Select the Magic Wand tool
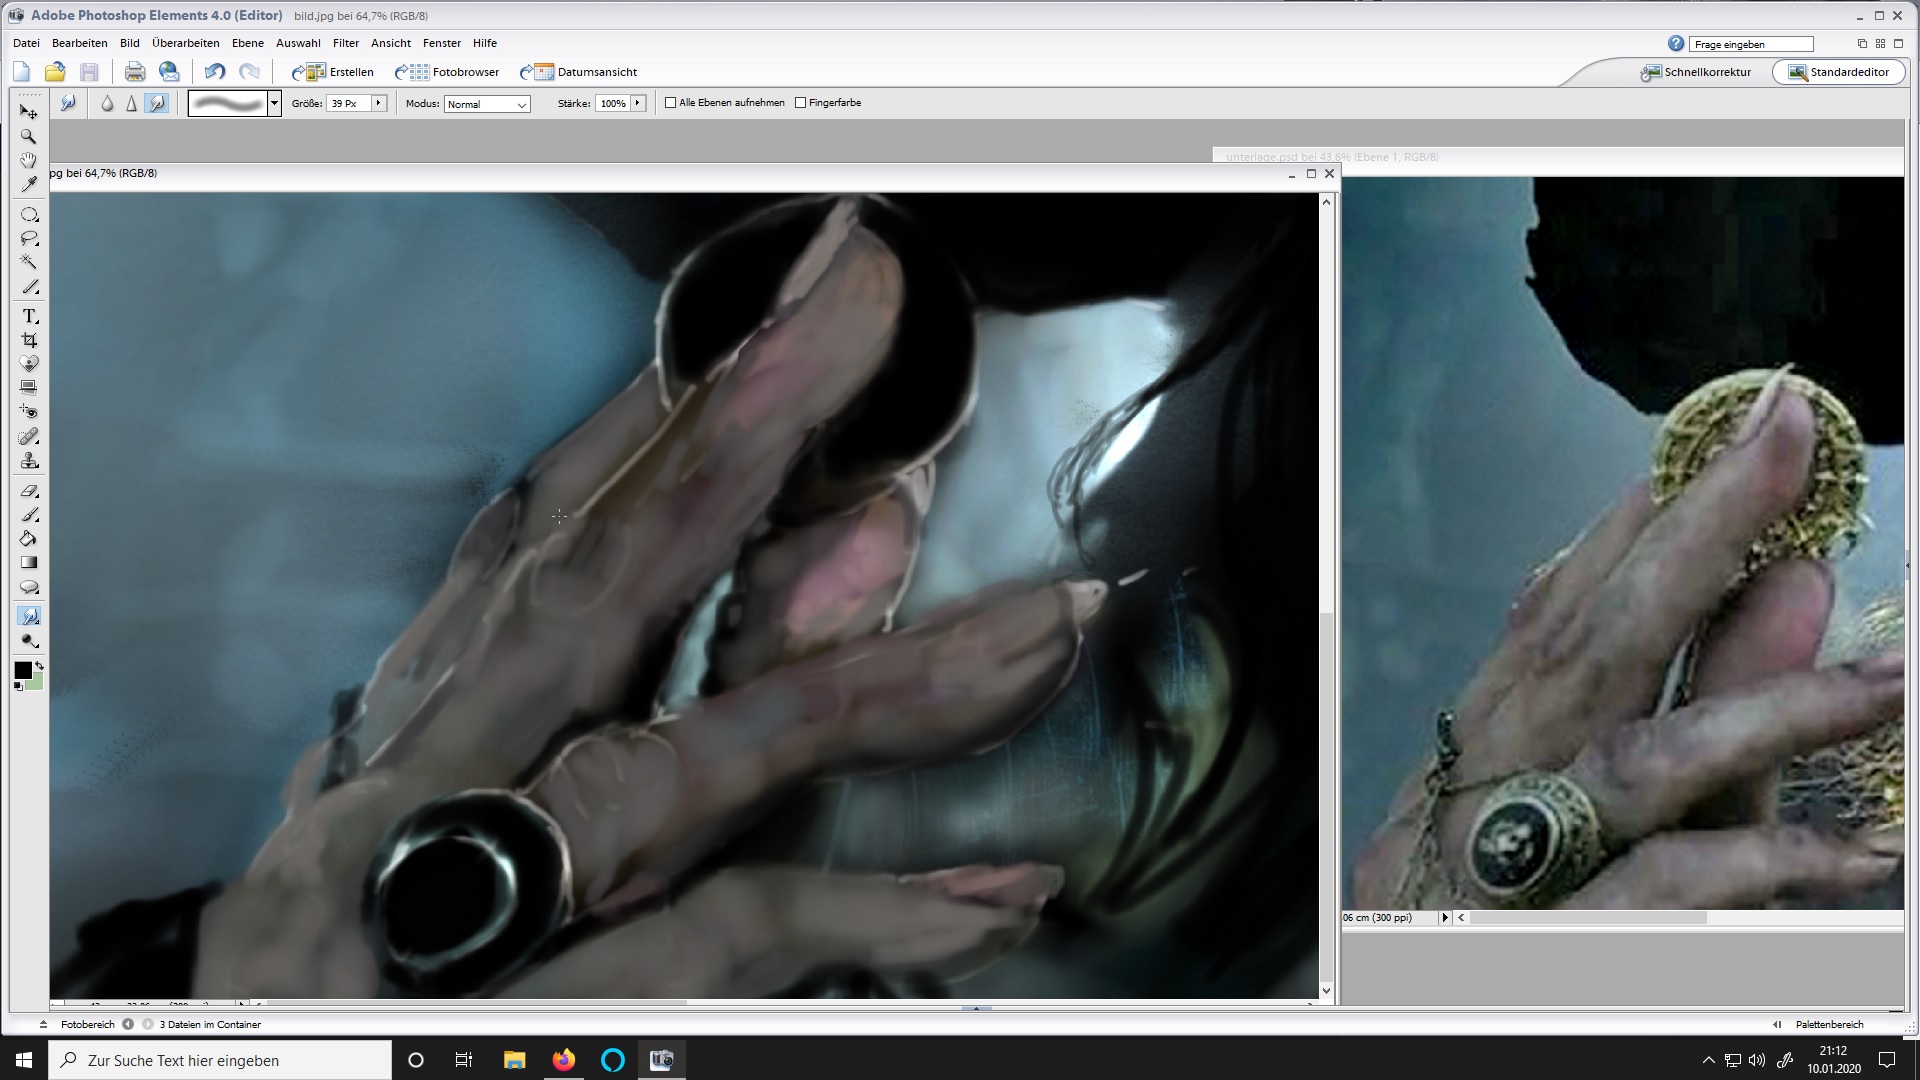The image size is (1920, 1080). pyautogui.click(x=29, y=262)
